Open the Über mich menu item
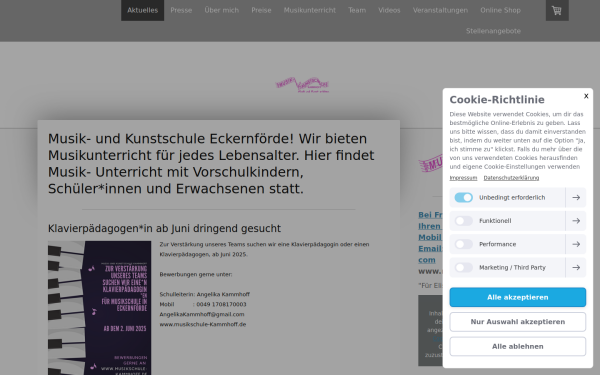Screen dimensions: 600x375 [222, 10]
